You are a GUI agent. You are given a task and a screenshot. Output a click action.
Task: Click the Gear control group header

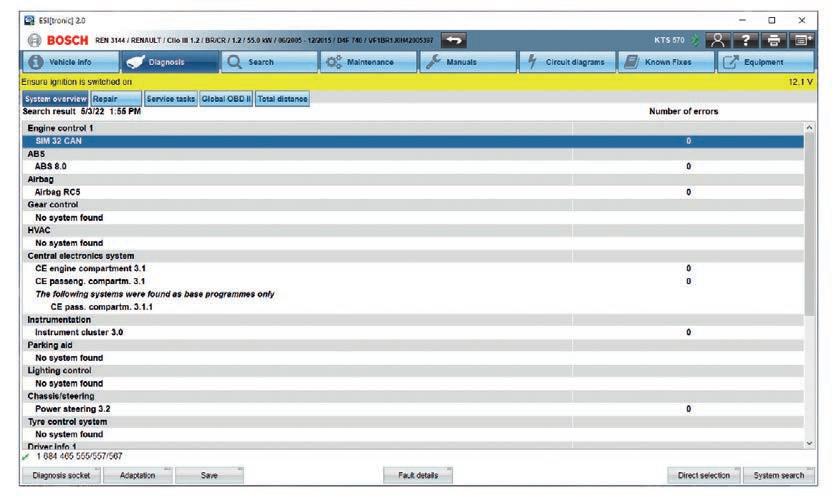(413, 205)
